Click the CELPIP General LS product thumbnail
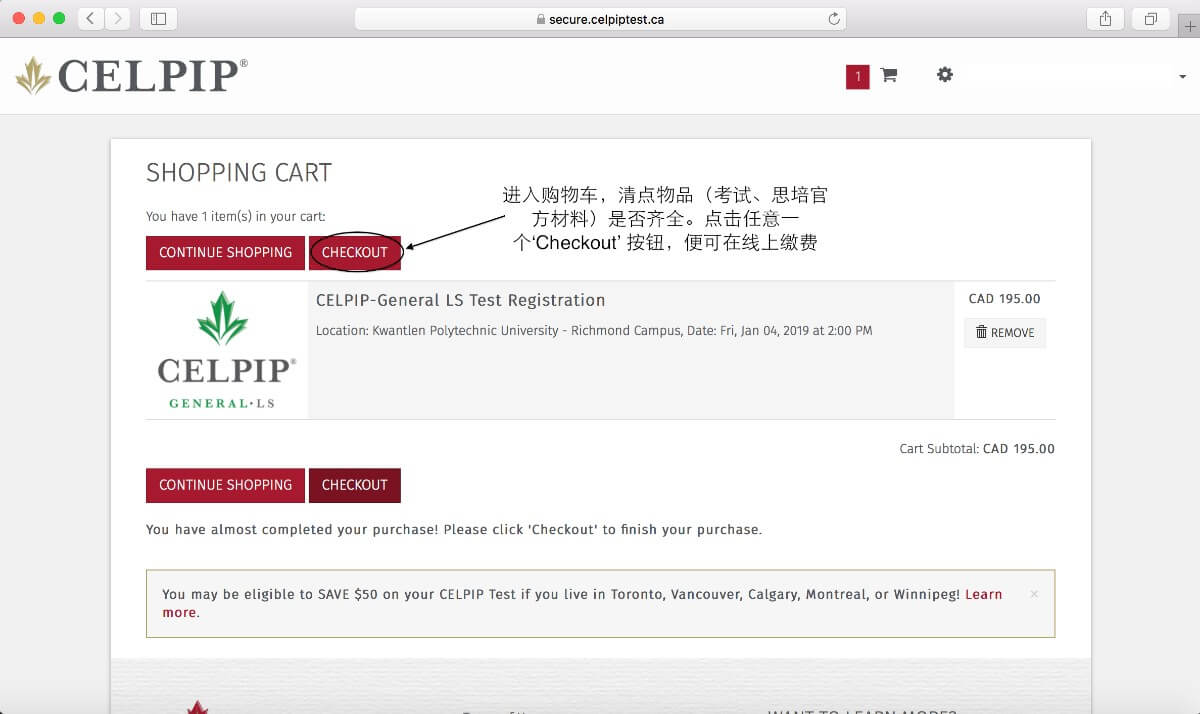Image resolution: width=1200 pixels, height=714 pixels. pyautogui.click(x=227, y=350)
